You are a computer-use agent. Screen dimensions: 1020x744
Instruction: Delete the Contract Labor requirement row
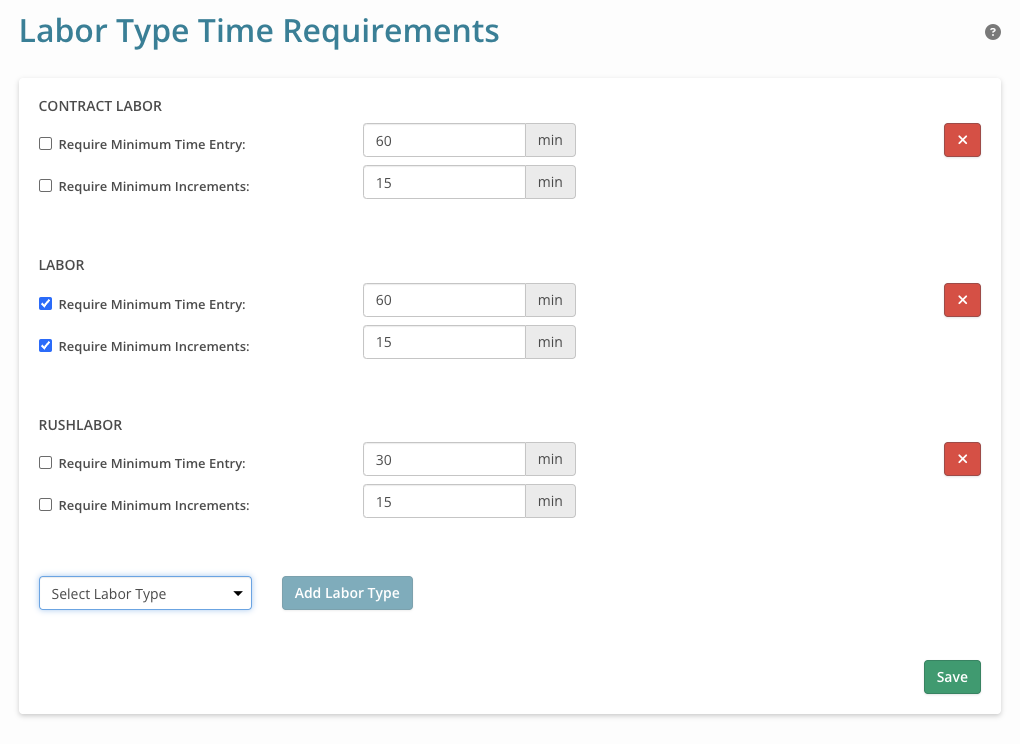point(962,140)
